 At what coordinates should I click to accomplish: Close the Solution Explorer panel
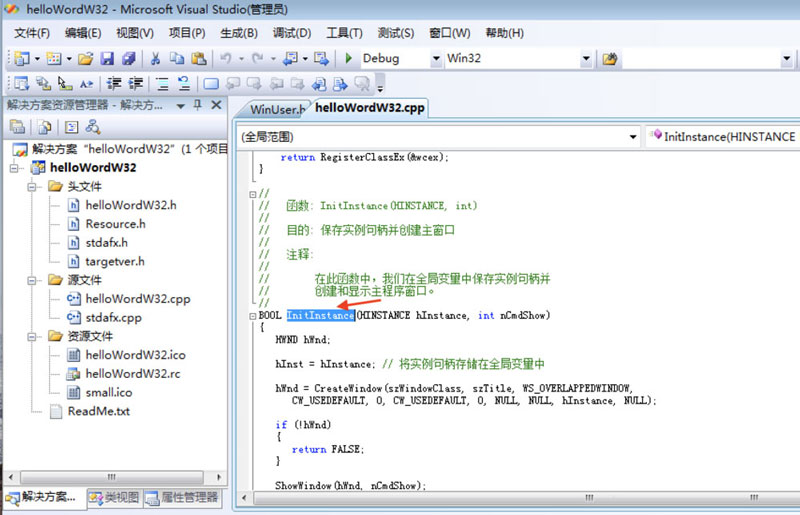pyautogui.click(x=216, y=105)
